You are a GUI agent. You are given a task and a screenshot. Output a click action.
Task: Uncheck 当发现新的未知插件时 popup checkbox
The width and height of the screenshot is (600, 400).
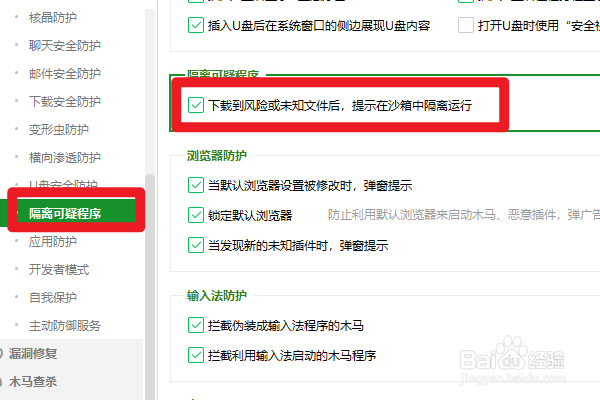196,245
